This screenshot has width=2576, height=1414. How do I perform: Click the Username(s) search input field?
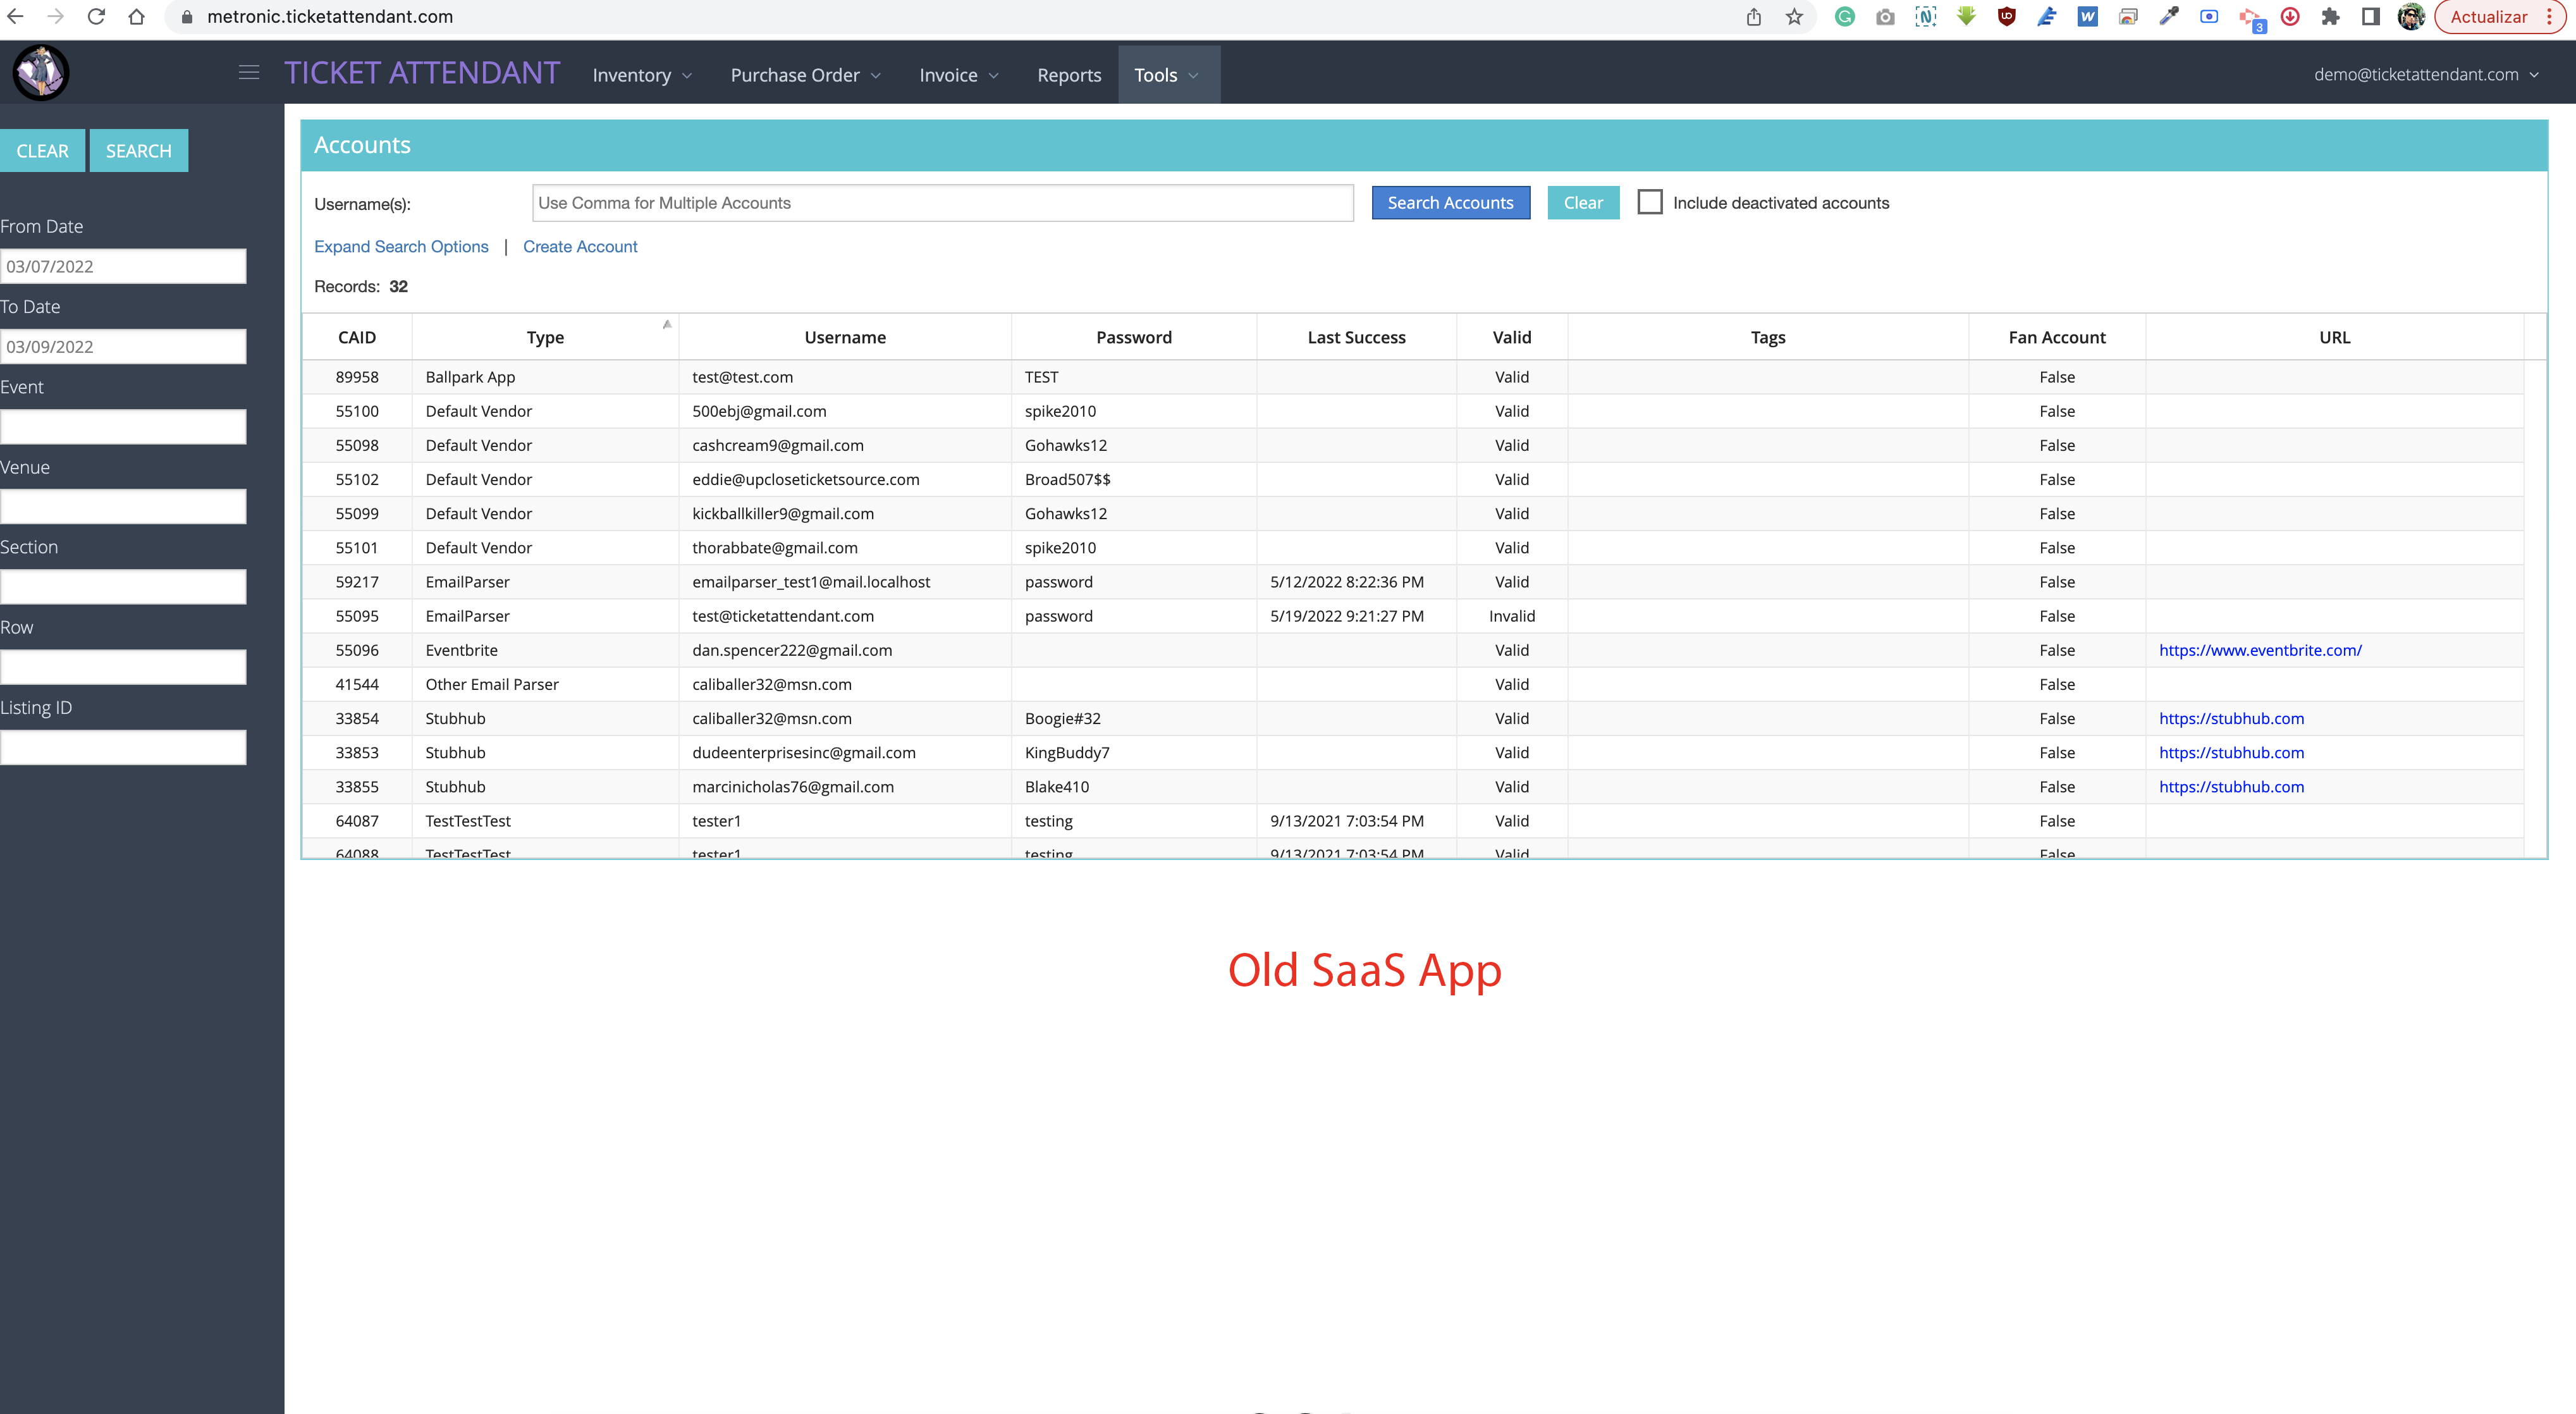(x=942, y=203)
